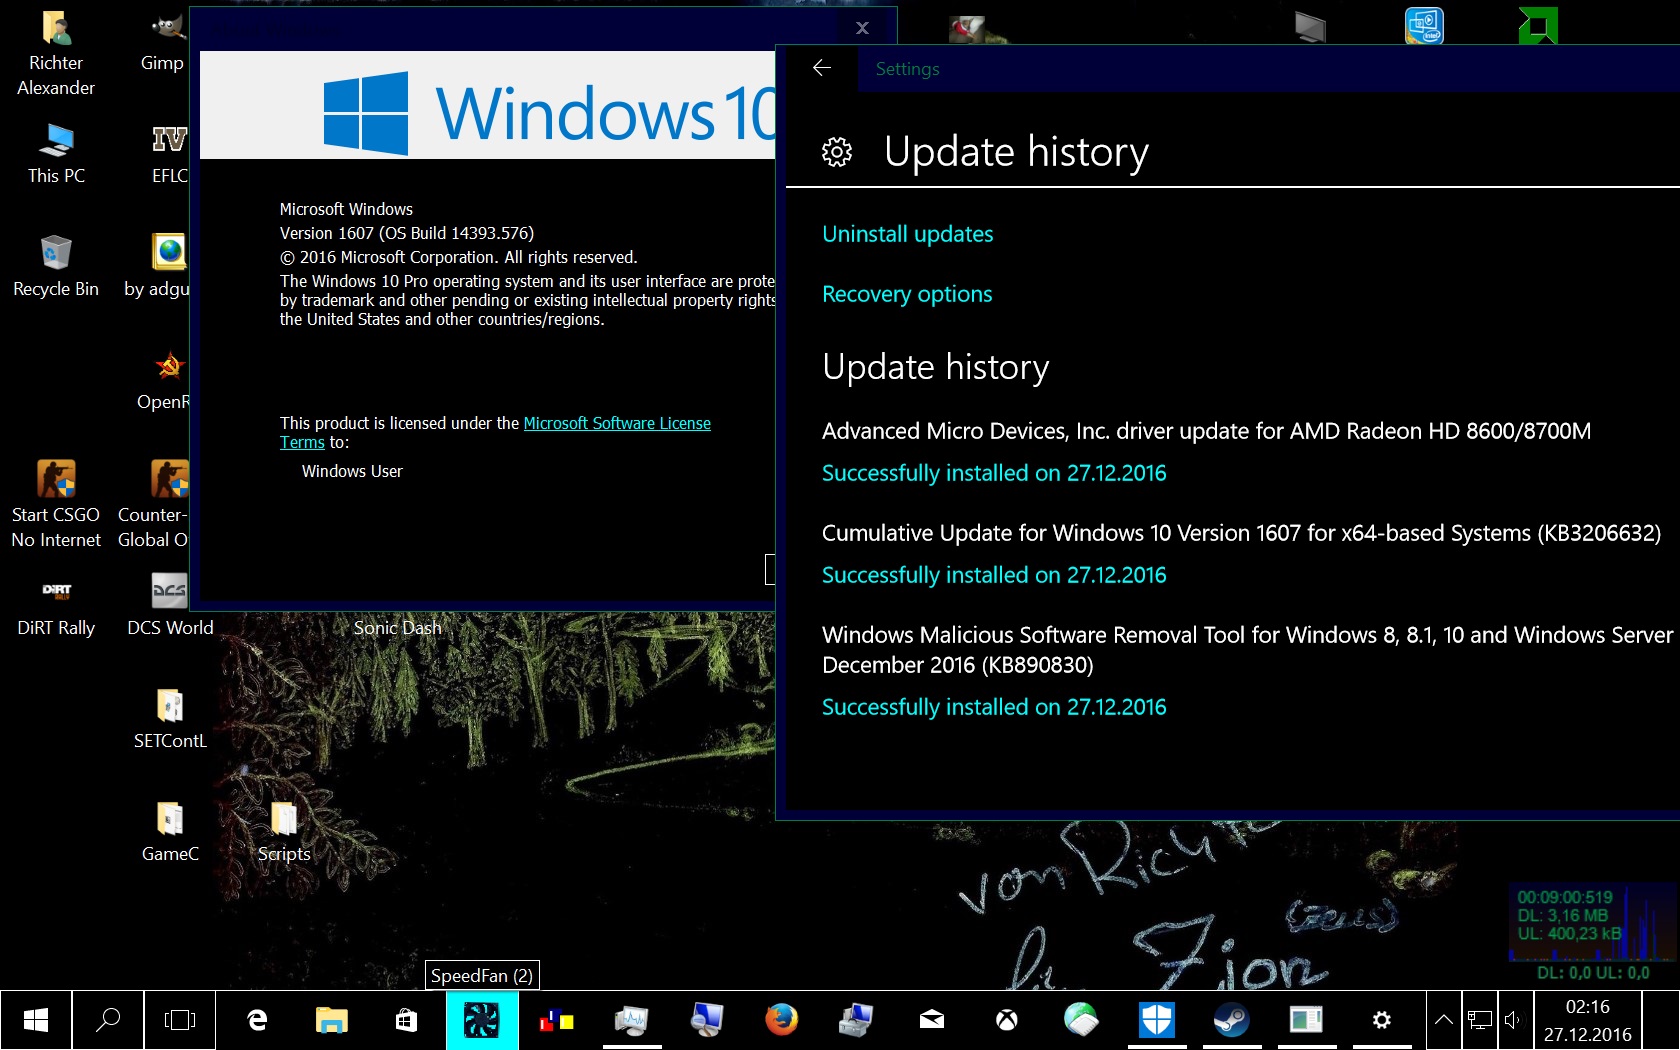The height and width of the screenshot is (1050, 1680).
Task: Click network traffic DL/UL meter widget
Action: click(x=1593, y=933)
